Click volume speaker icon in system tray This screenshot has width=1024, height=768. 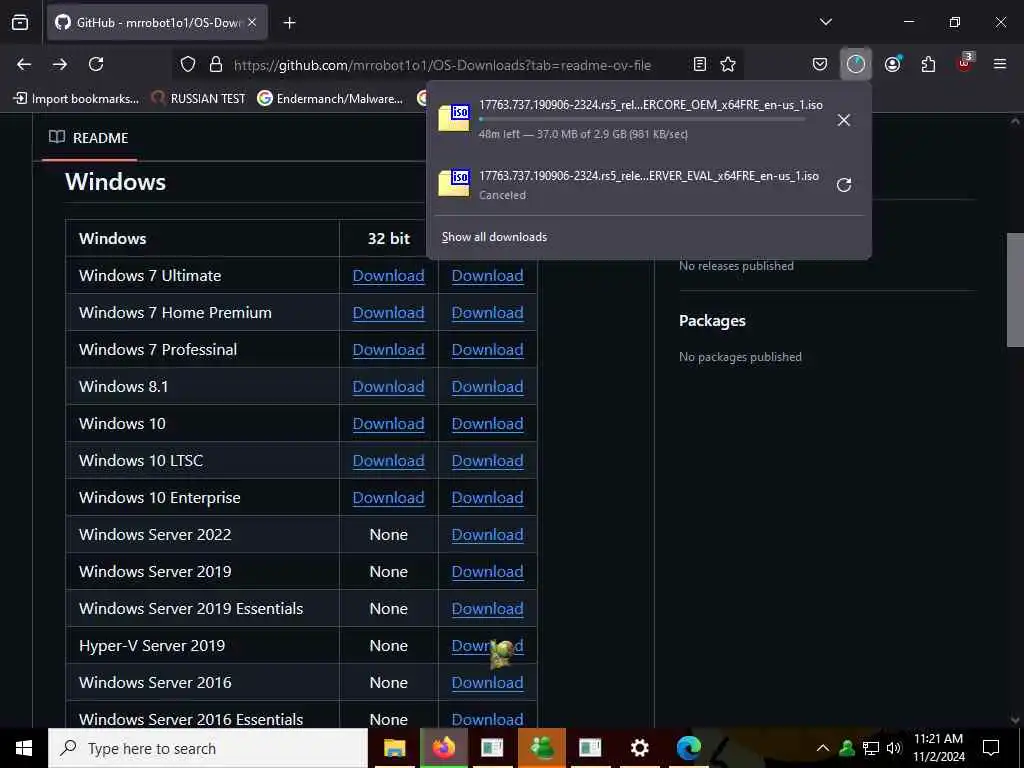[x=894, y=748]
